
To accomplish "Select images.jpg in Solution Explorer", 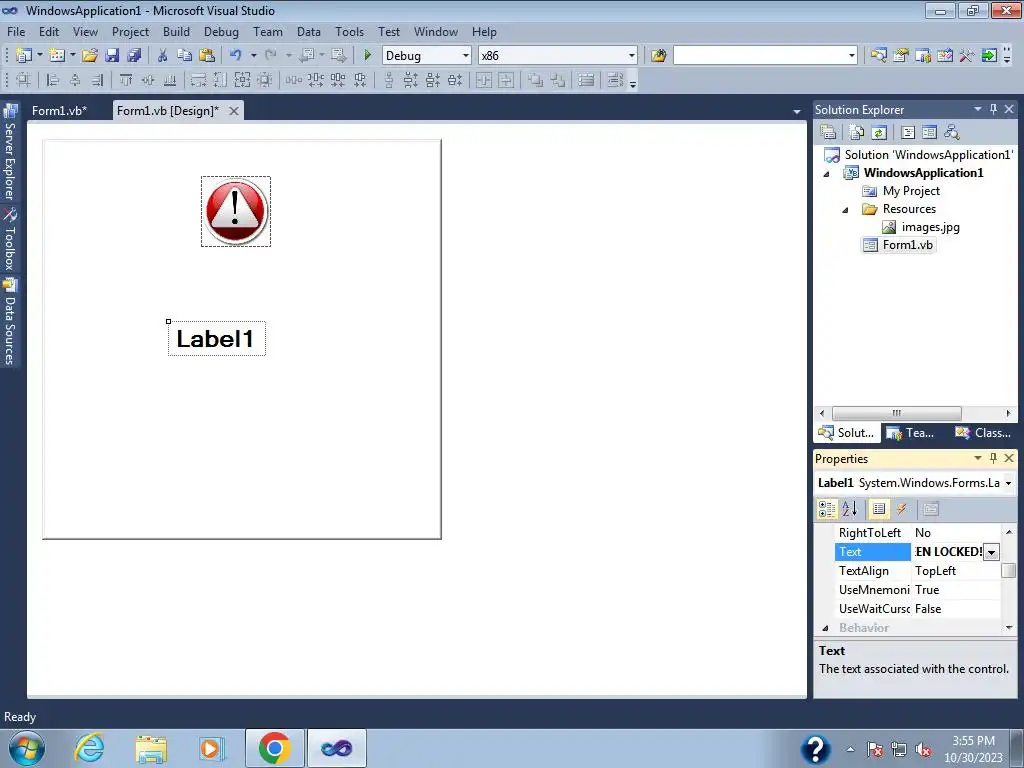I will pos(930,227).
